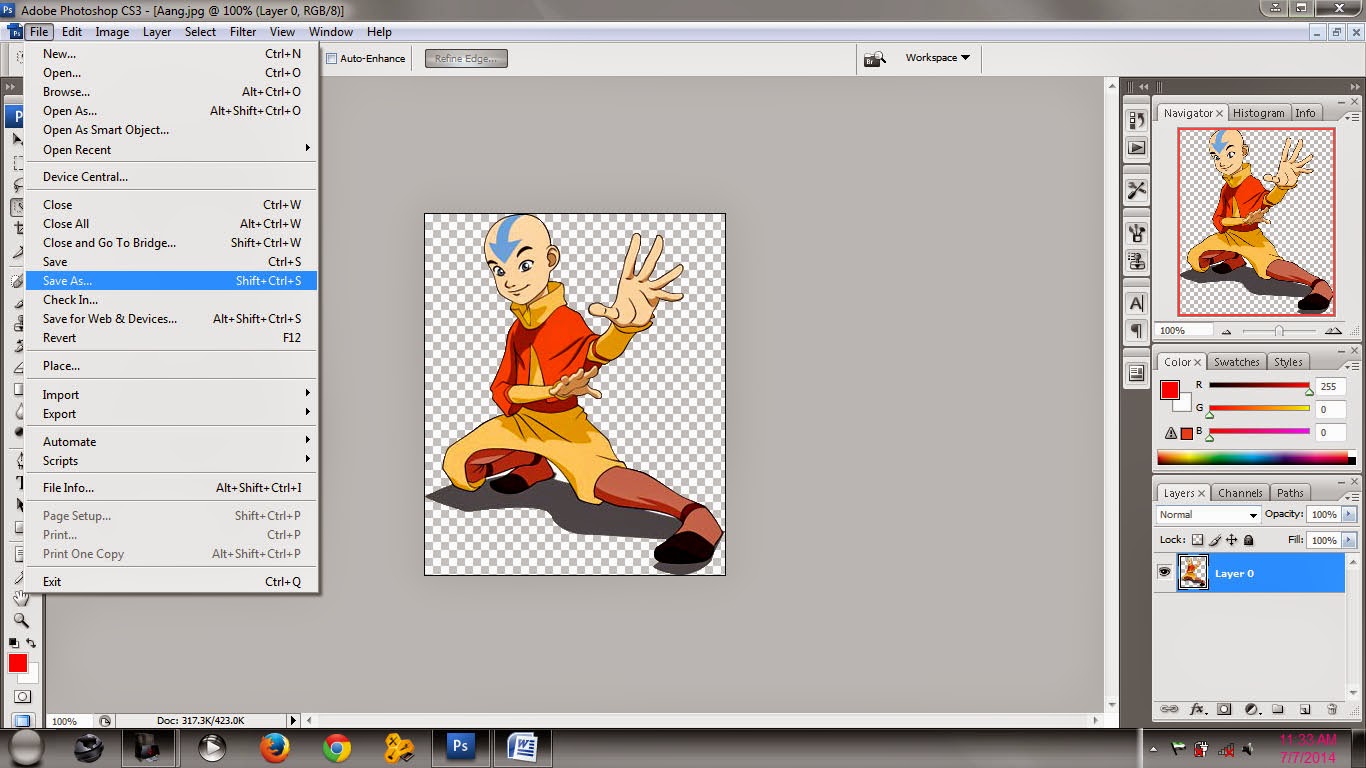
Task: Open the History panel from the dock
Action: [1136, 118]
